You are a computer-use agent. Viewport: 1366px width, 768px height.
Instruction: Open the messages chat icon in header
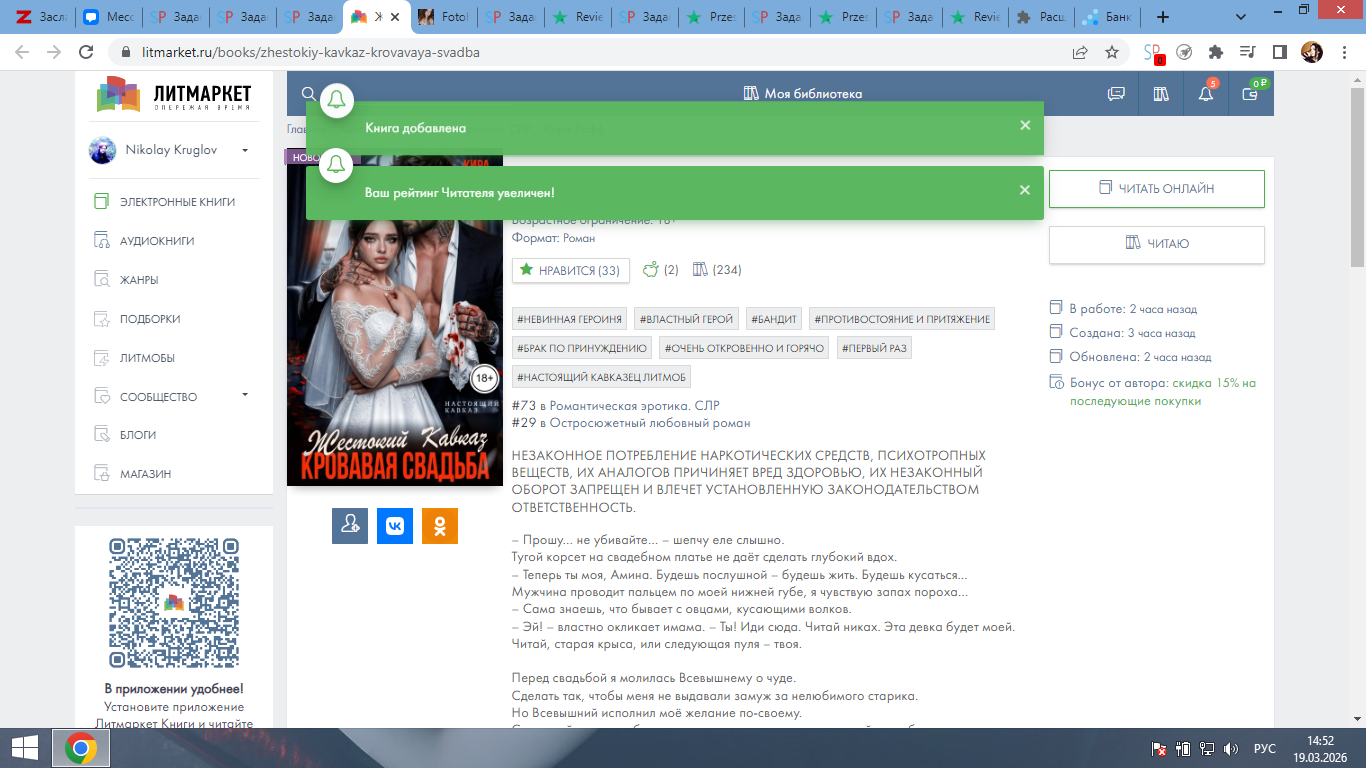[1116, 94]
